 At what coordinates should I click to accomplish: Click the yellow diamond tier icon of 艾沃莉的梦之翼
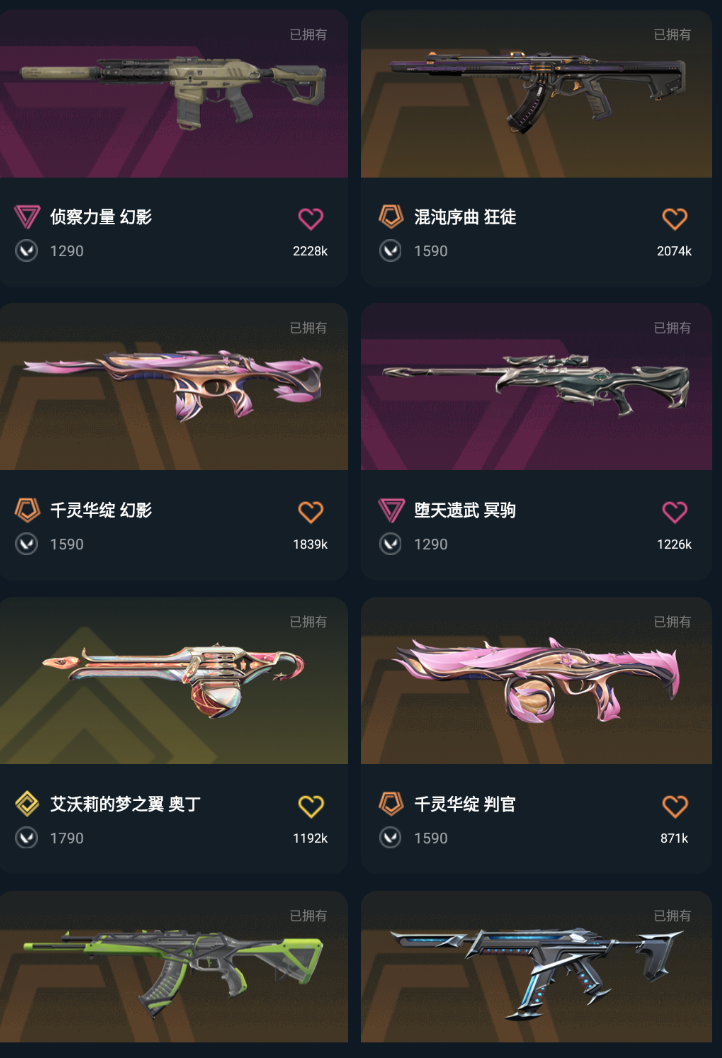click(x=27, y=804)
